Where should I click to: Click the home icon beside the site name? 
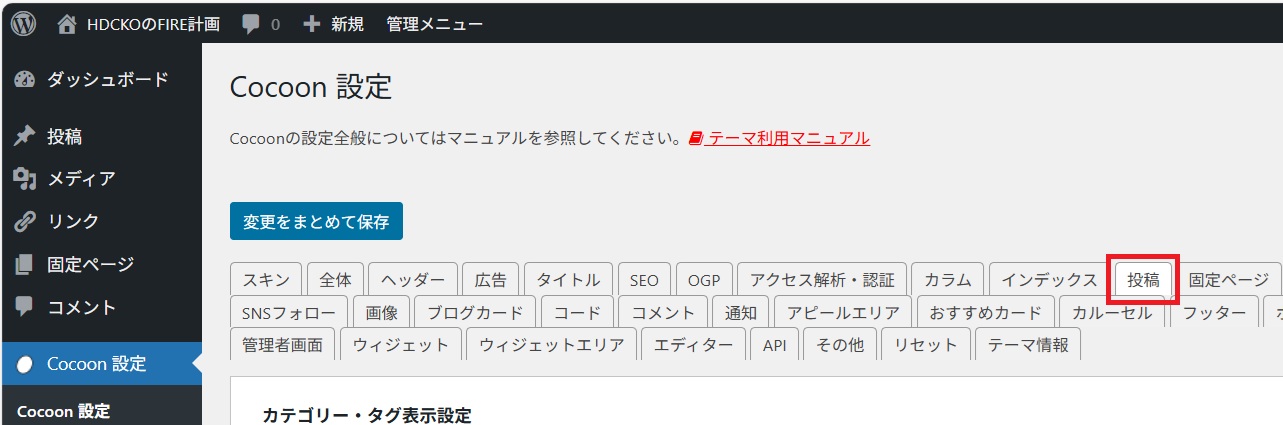66,23
